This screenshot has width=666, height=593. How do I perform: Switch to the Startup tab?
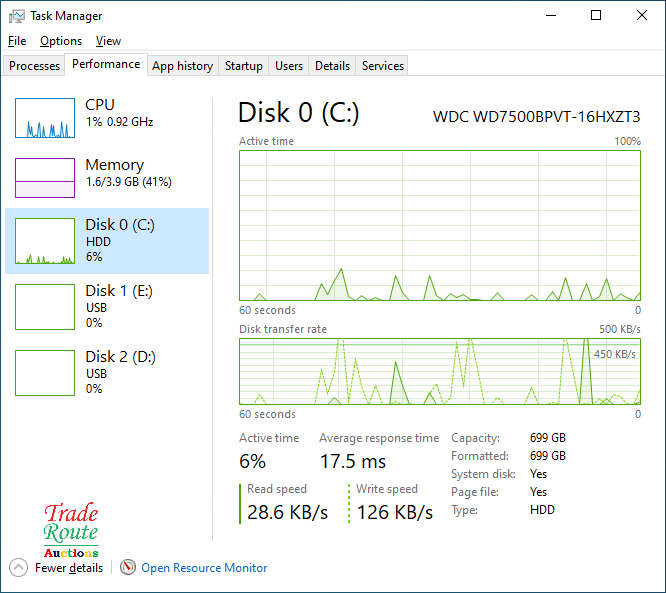[x=244, y=66]
